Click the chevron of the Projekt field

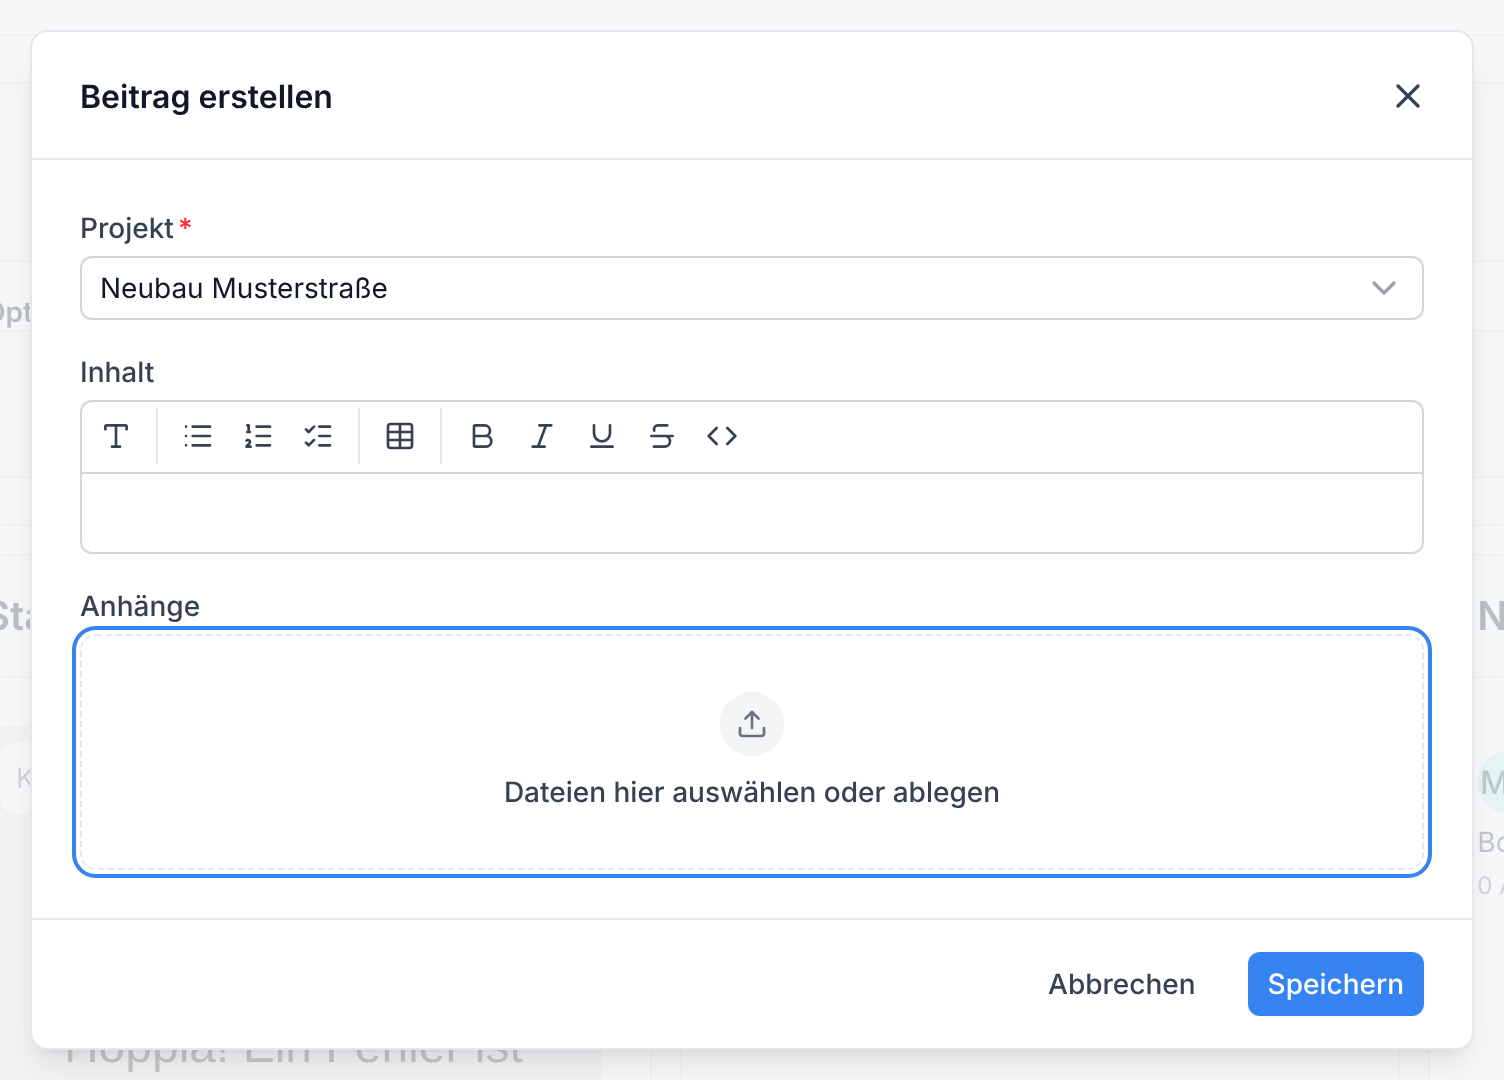click(x=1384, y=288)
